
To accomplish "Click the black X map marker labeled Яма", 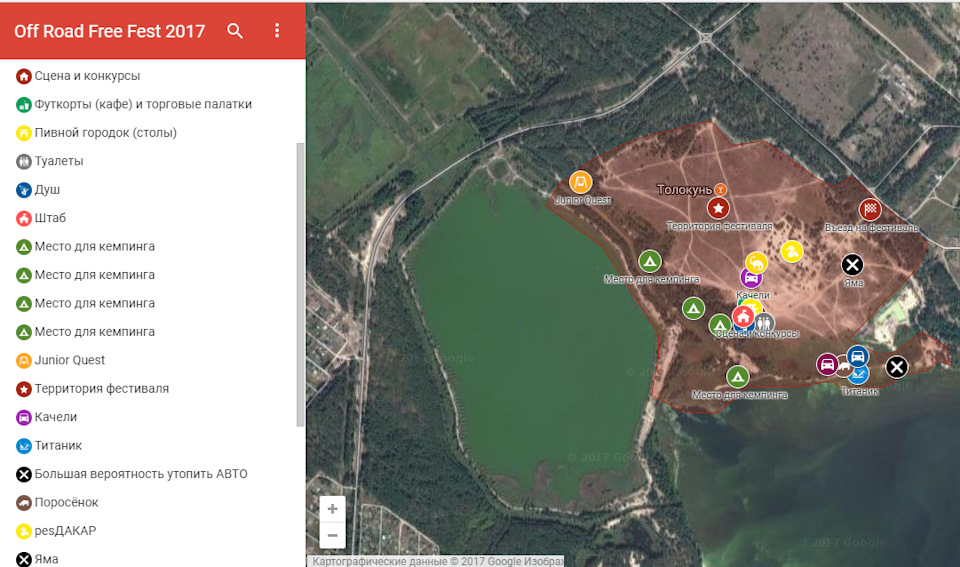I will [852, 265].
